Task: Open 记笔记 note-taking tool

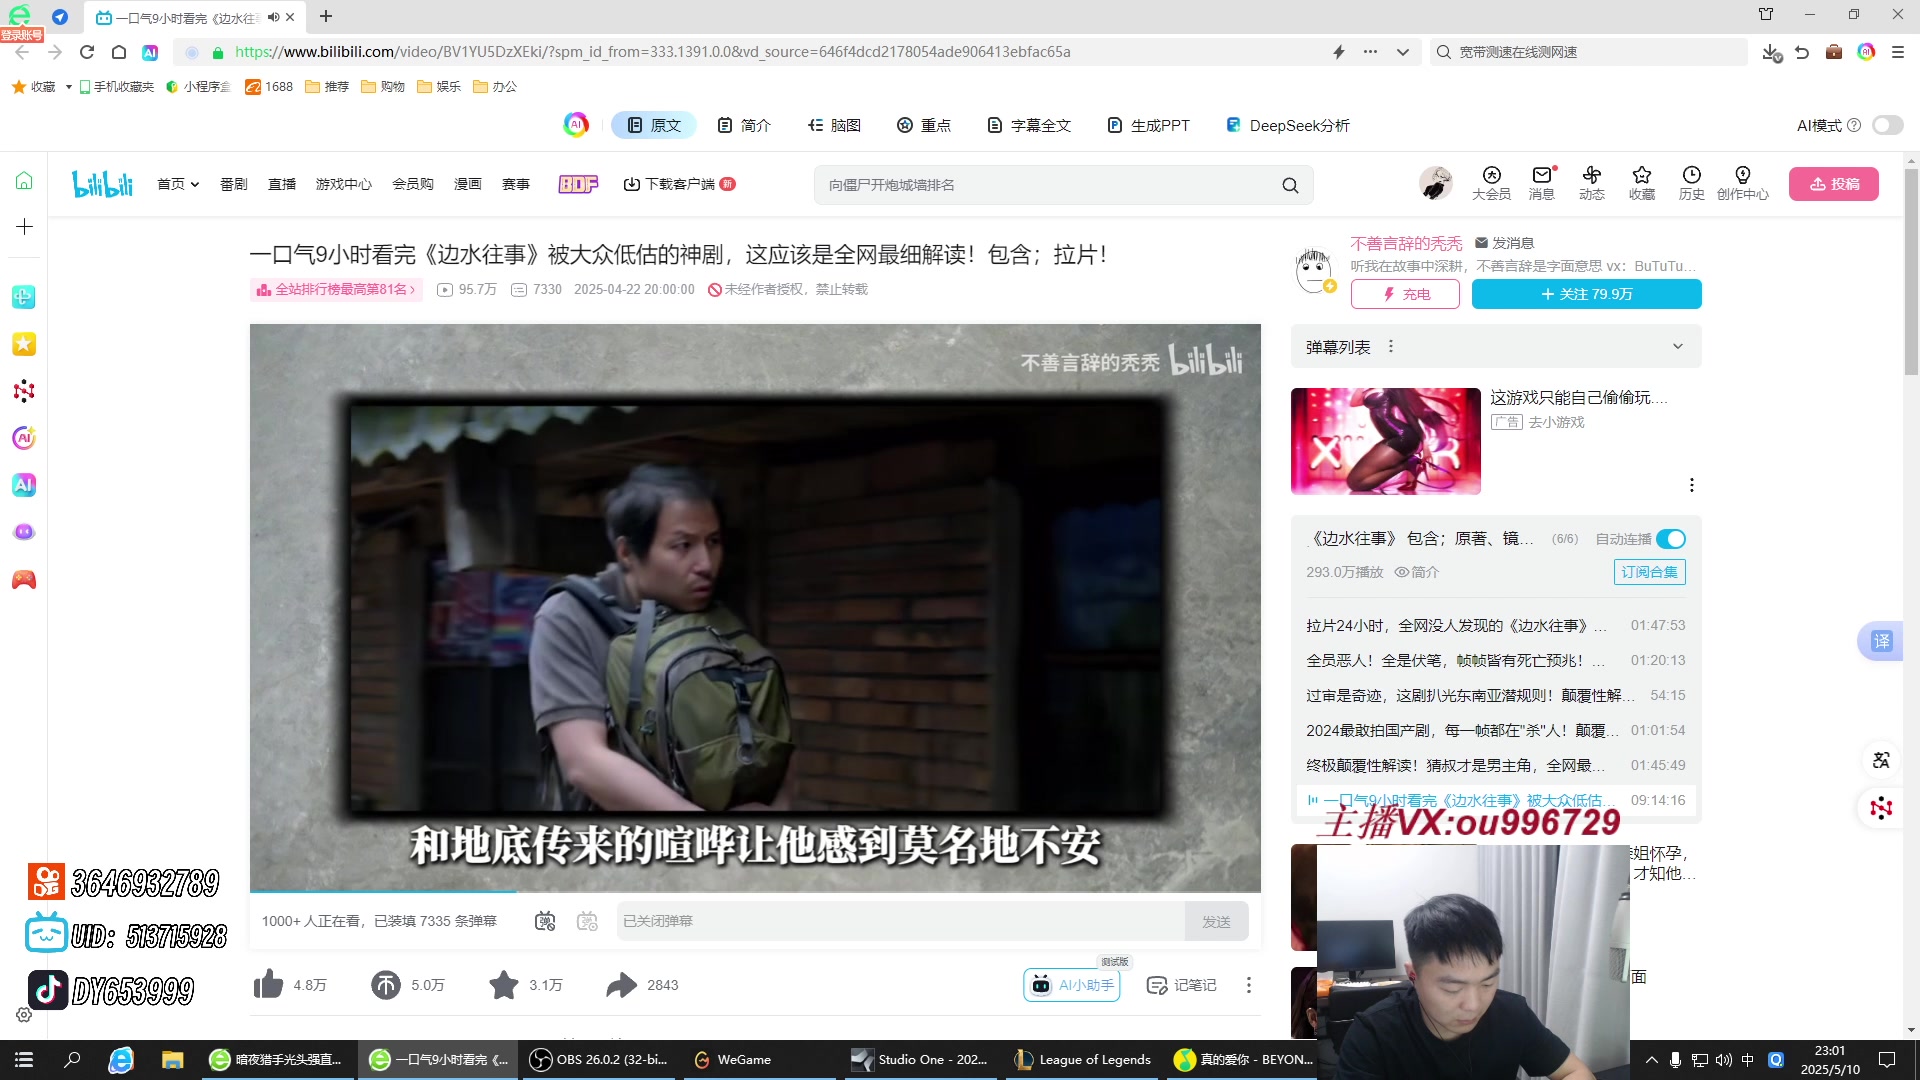Action: pos(1181,985)
